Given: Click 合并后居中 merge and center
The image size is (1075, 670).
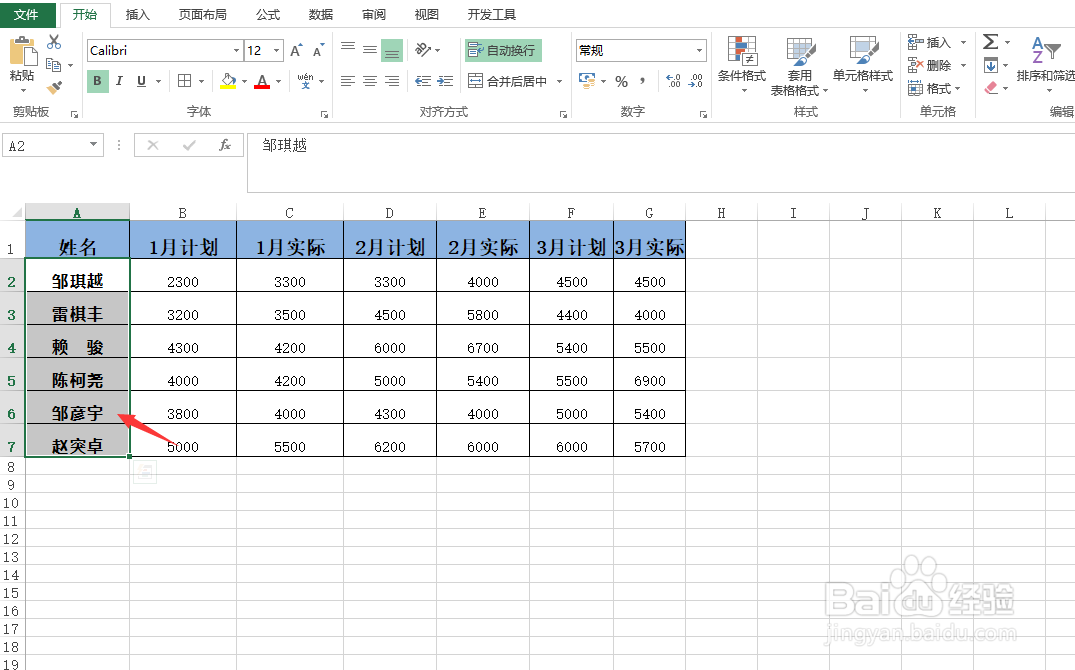Looking at the screenshot, I should click(x=508, y=81).
